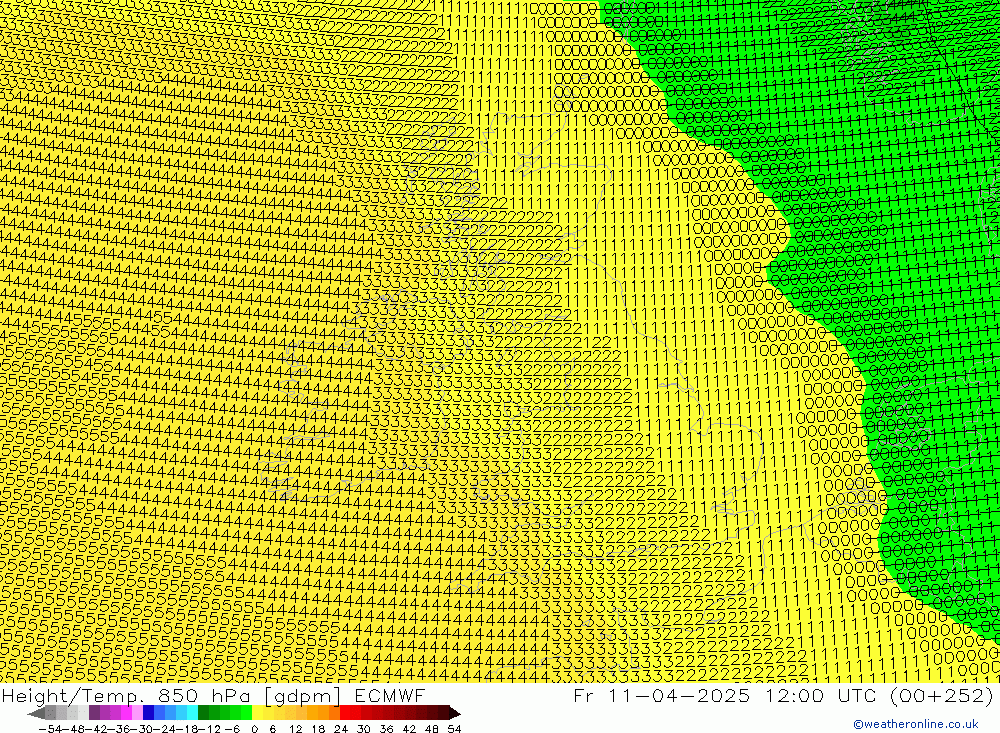Click the legend scale label '12'

[x=296, y=729]
